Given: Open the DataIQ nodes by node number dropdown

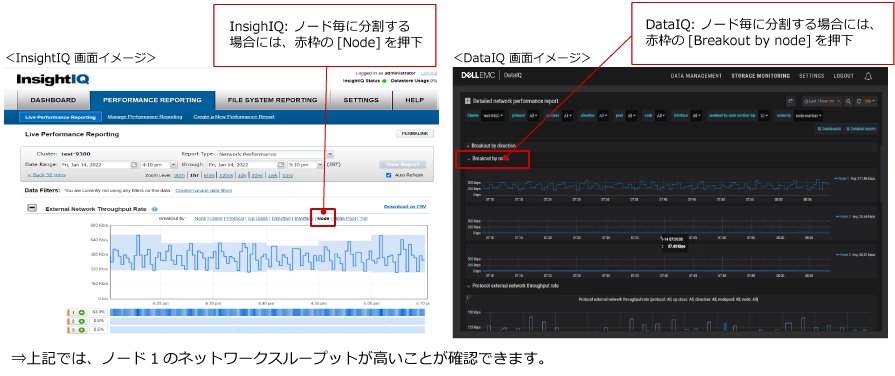Looking at the screenshot, I should coord(809,115).
